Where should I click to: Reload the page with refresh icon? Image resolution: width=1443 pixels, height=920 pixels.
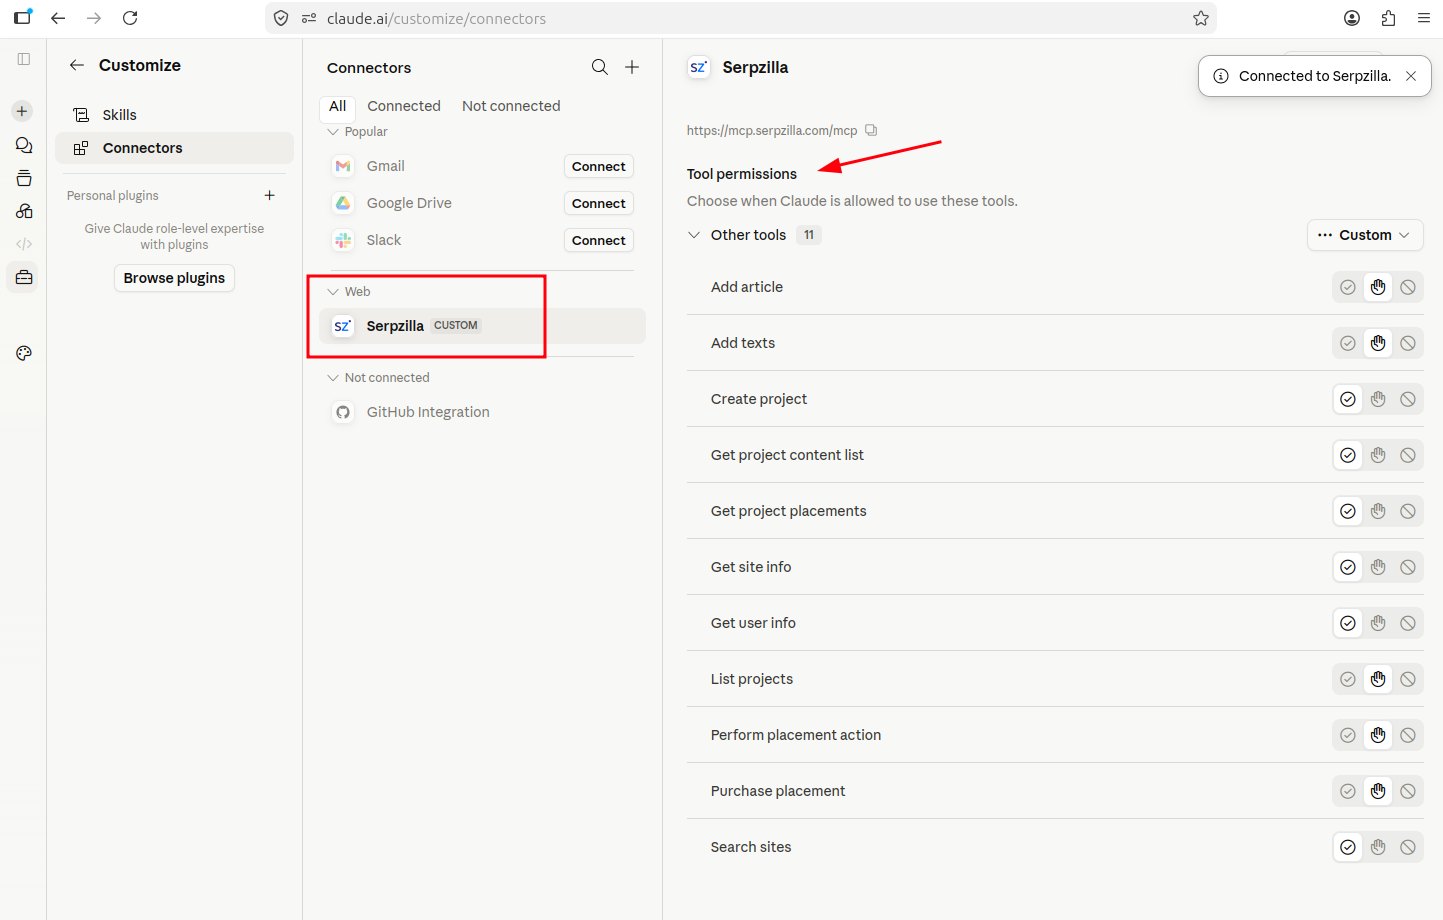point(130,18)
